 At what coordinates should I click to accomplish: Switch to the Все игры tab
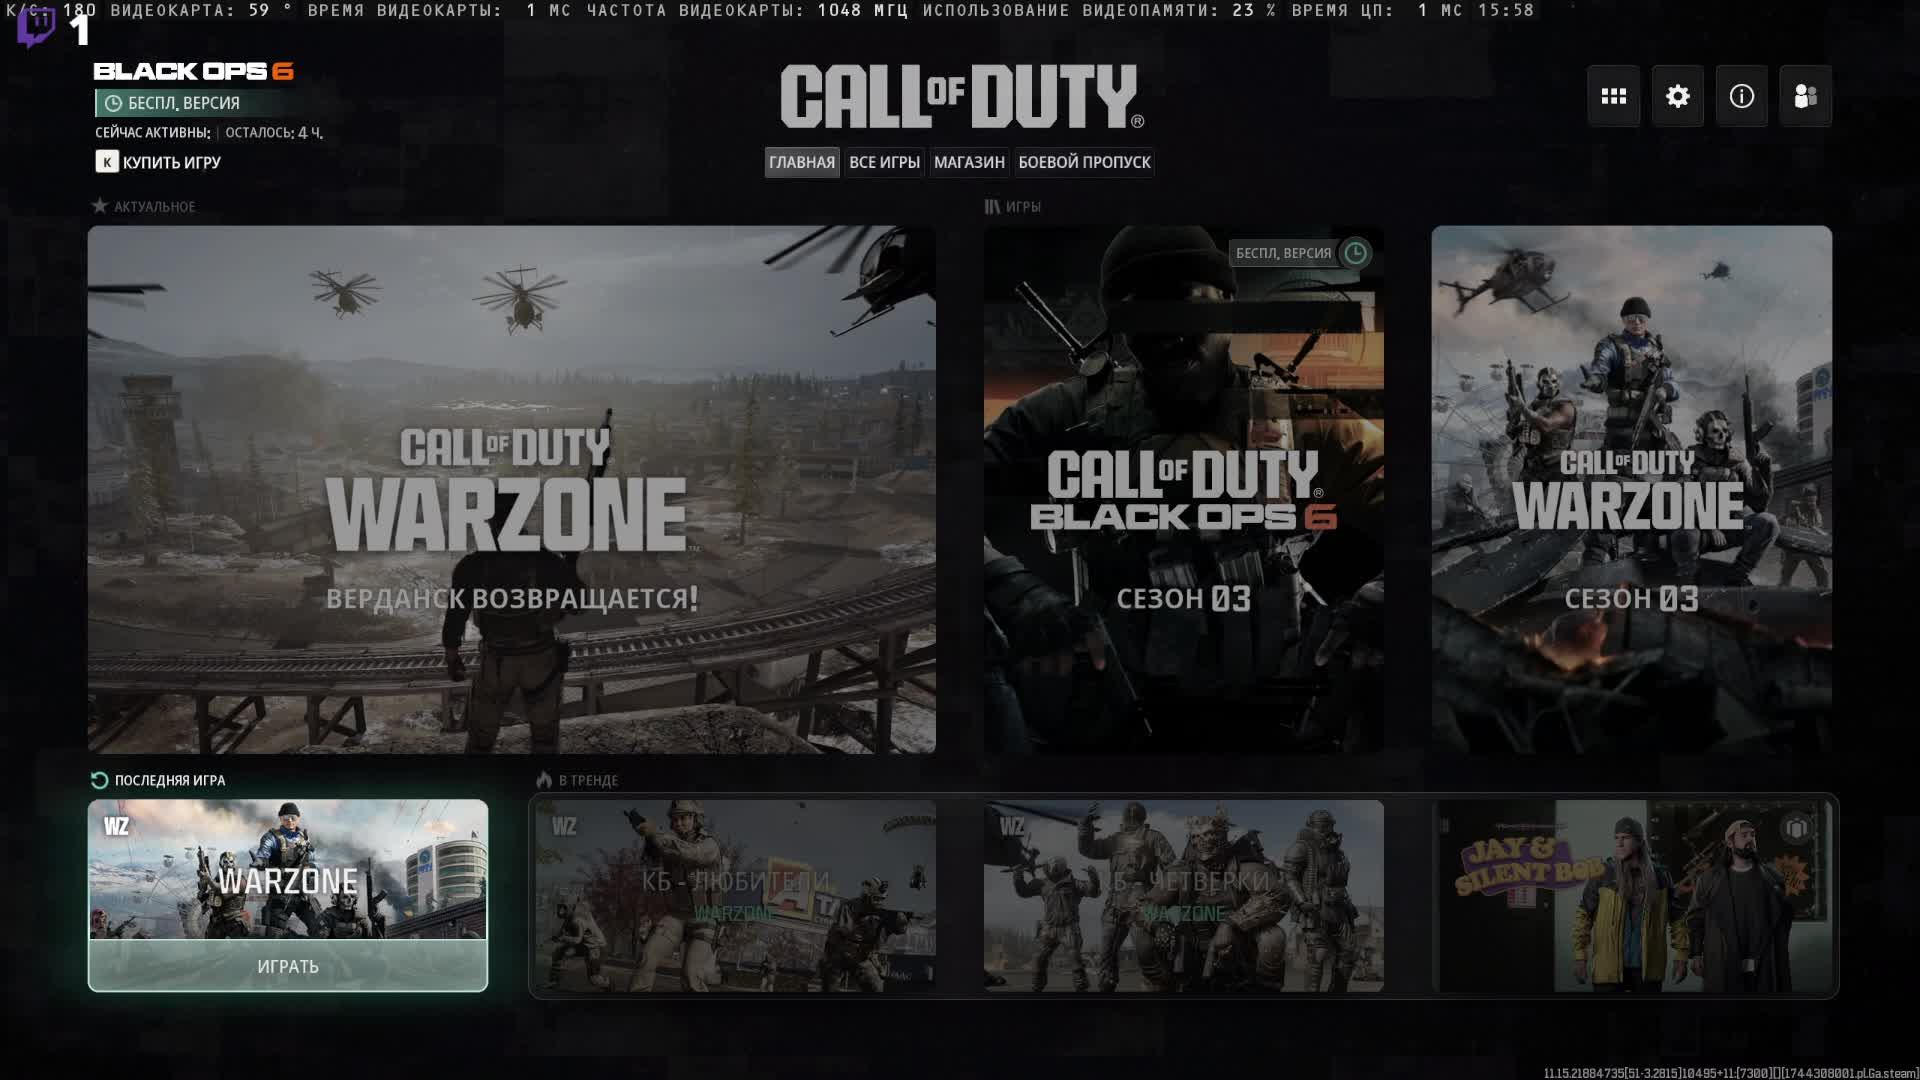(x=884, y=162)
